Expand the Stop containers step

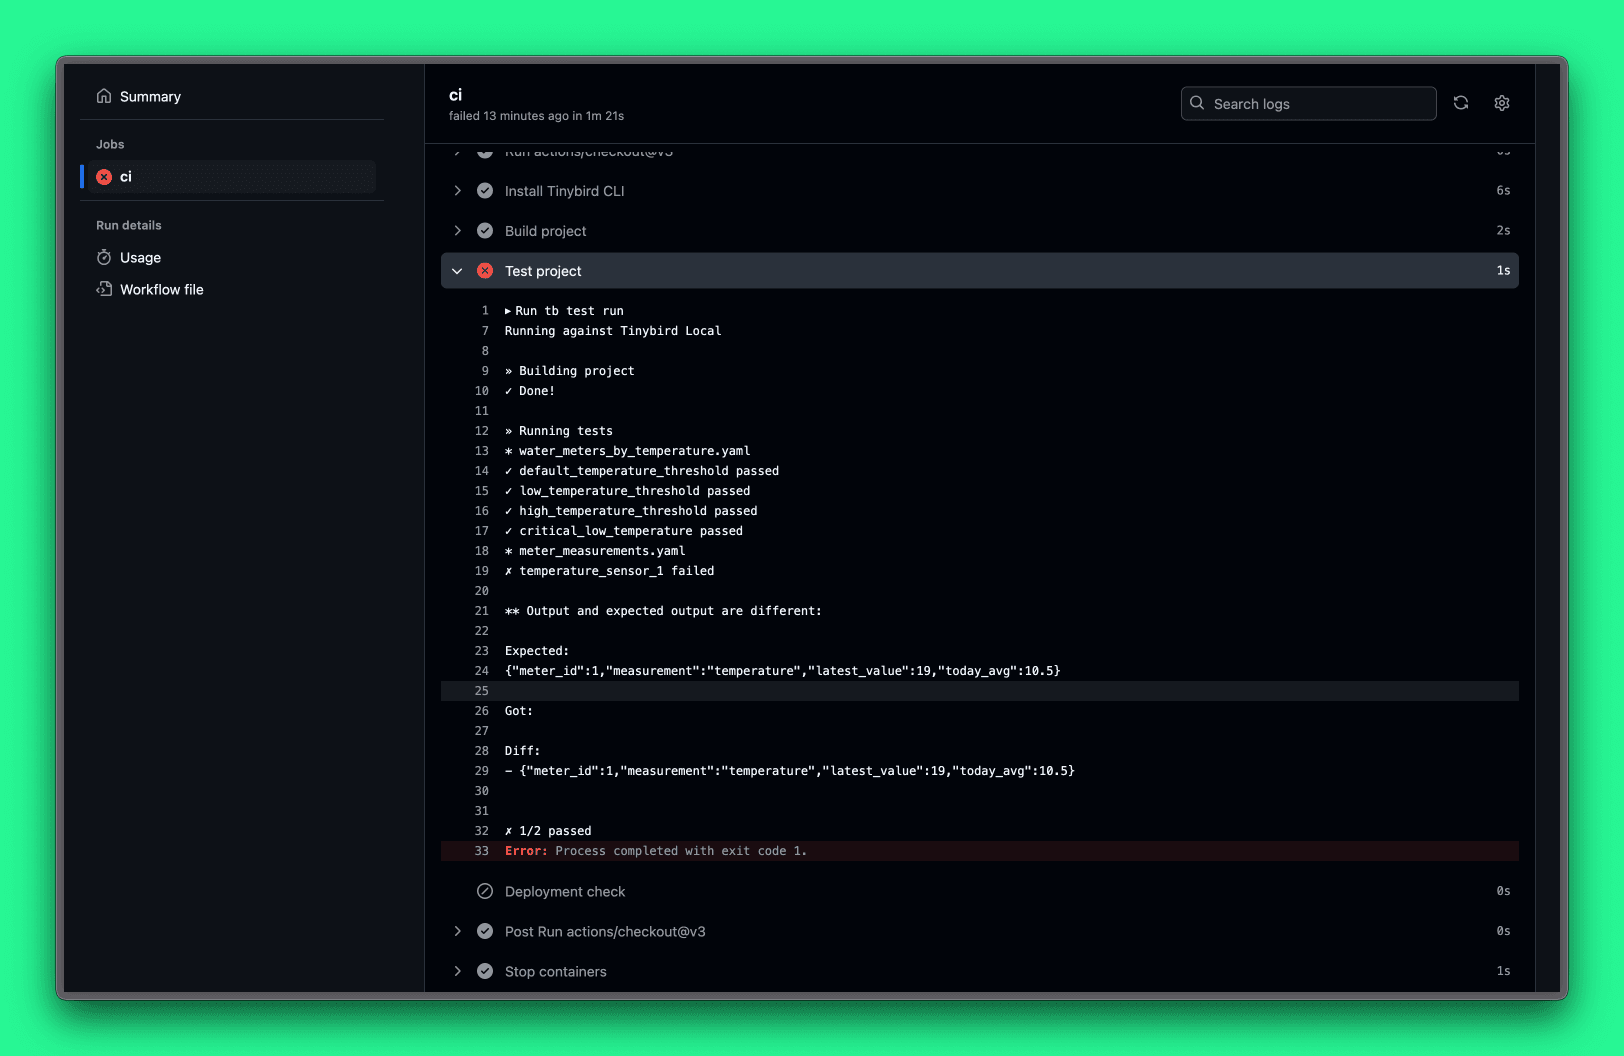457,971
